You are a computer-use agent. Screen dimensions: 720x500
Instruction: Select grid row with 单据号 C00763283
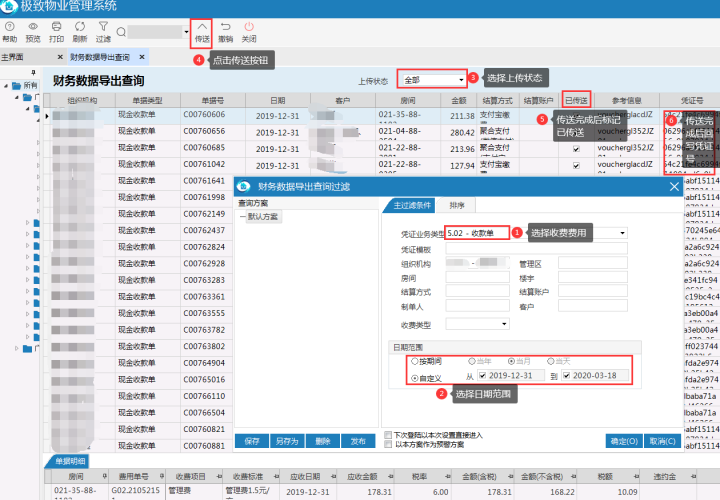point(204,280)
